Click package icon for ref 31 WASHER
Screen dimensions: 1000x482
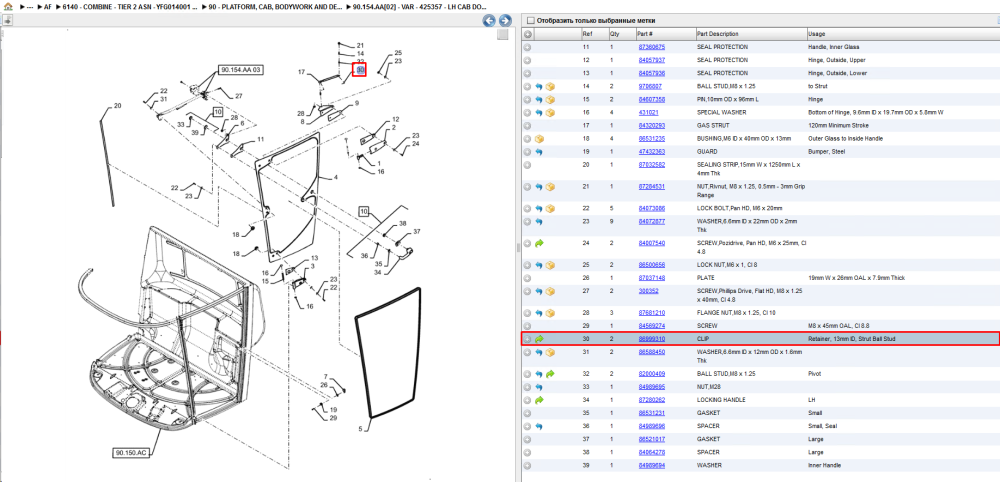(550, 352)
